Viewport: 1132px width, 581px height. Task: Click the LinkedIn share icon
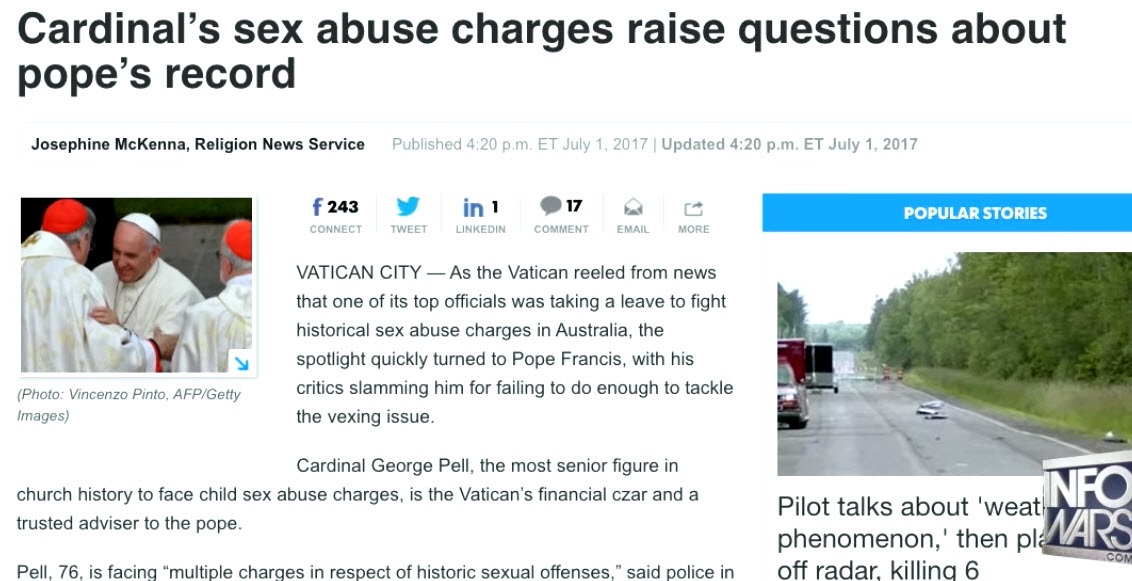(x=474, y=208)
